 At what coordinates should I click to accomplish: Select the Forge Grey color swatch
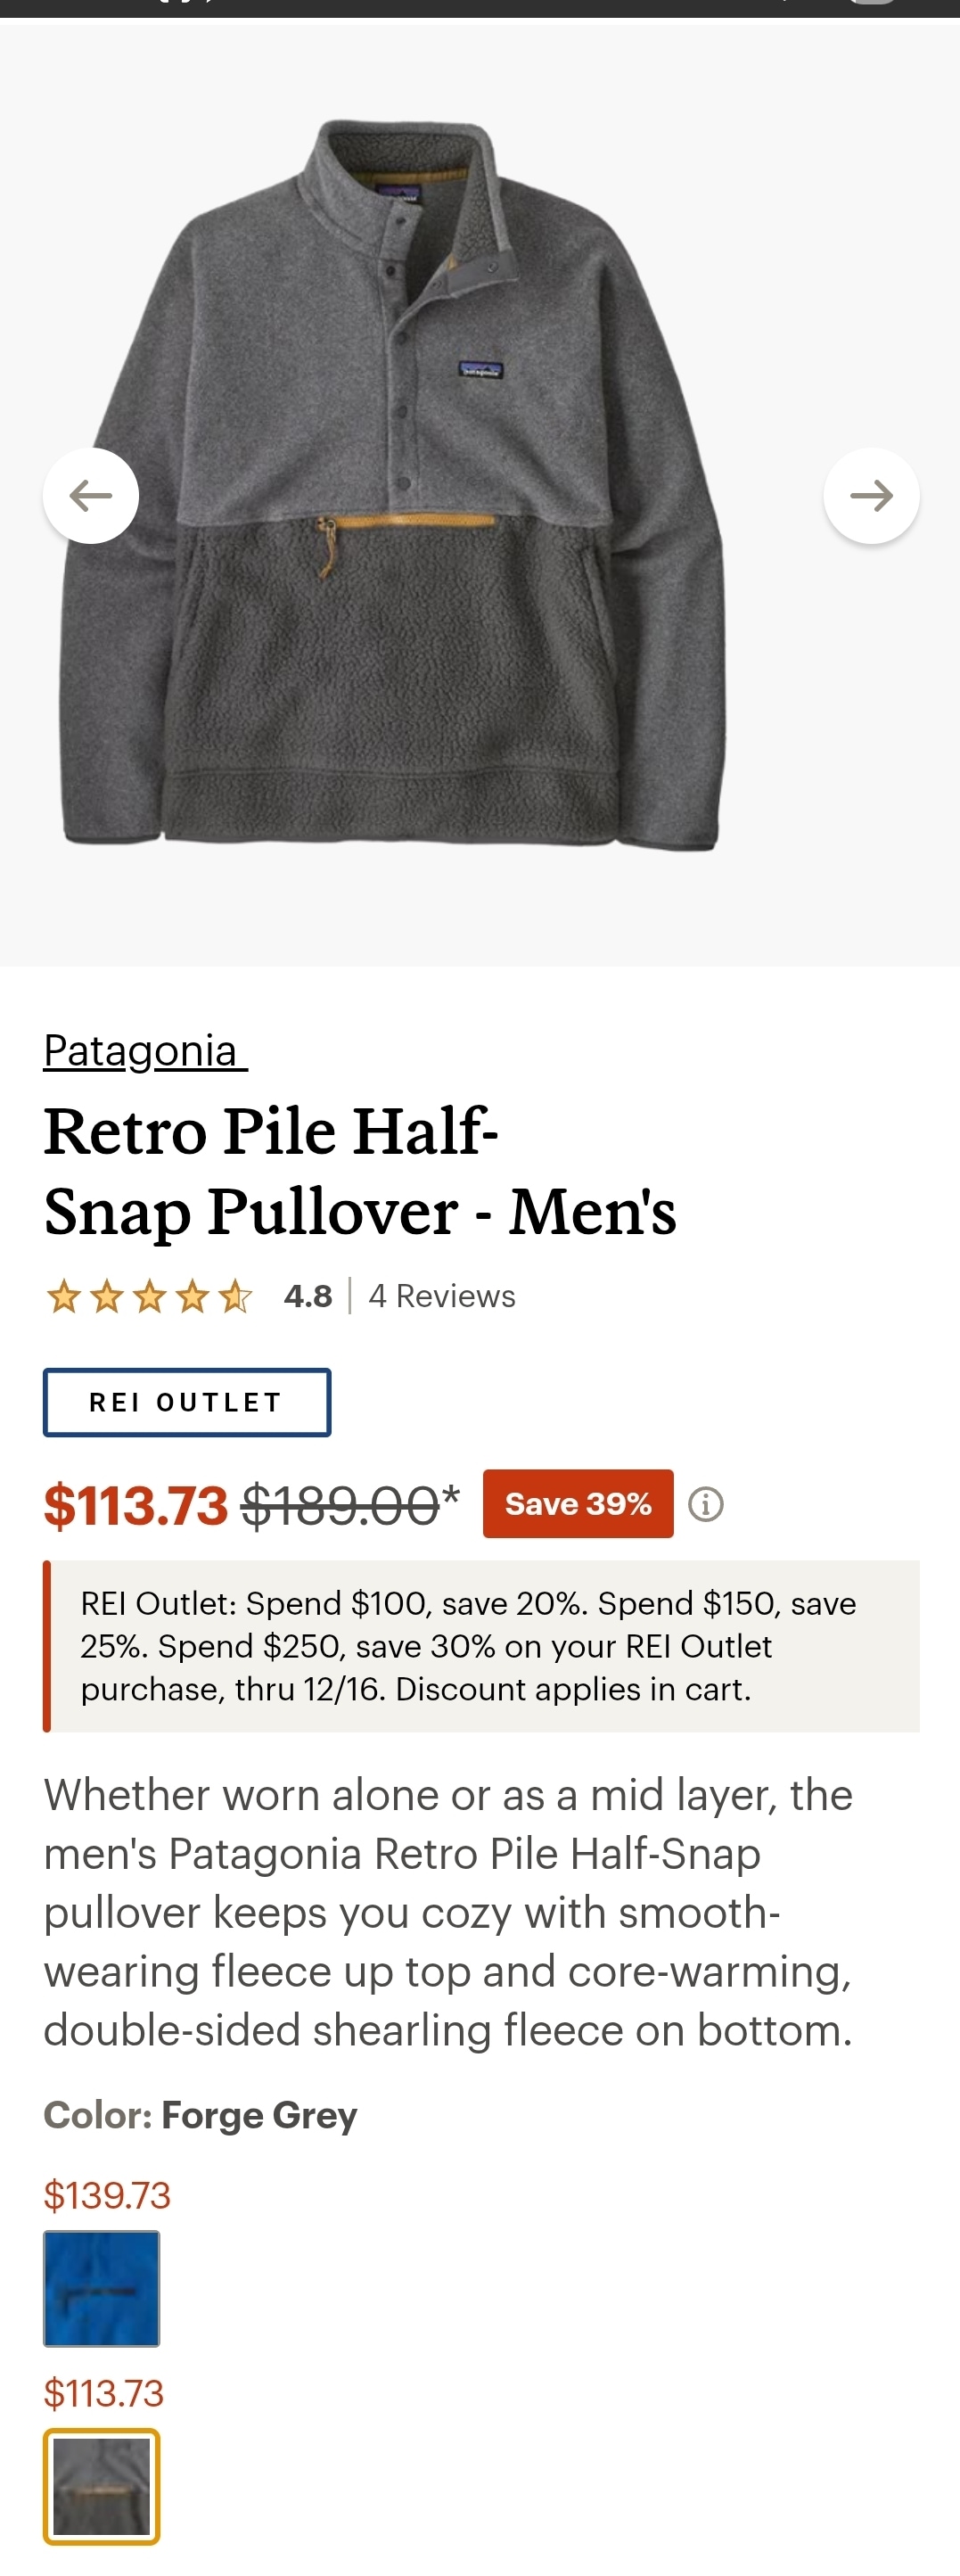click(101, 2486)
